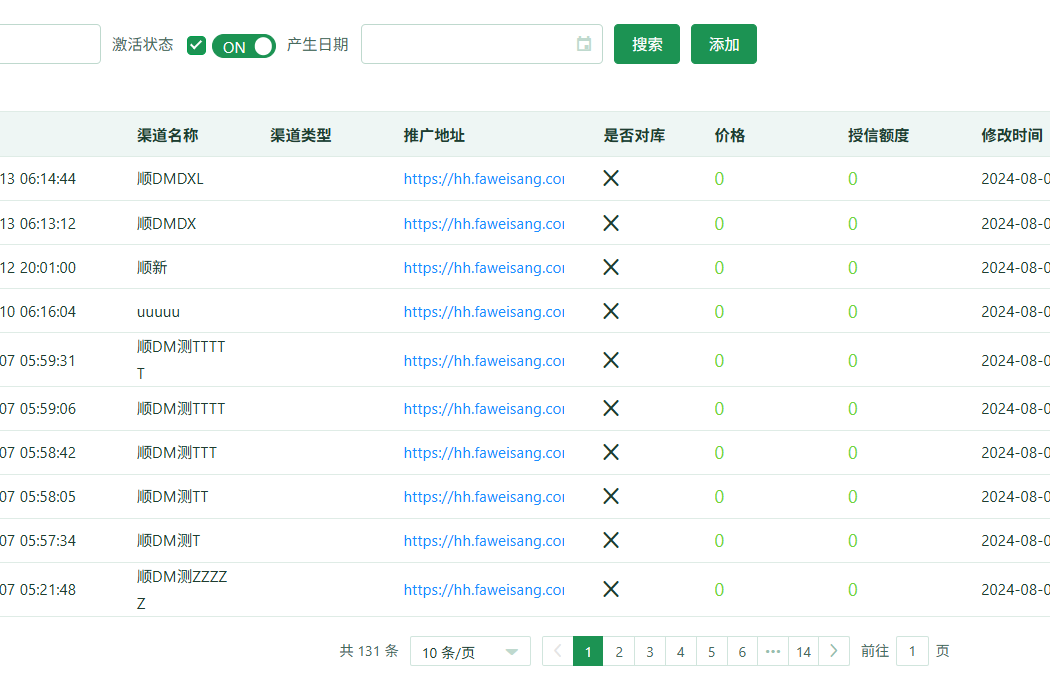Go to page 3
Screen dimensions: 1050x682
click(x=650, y=651)
